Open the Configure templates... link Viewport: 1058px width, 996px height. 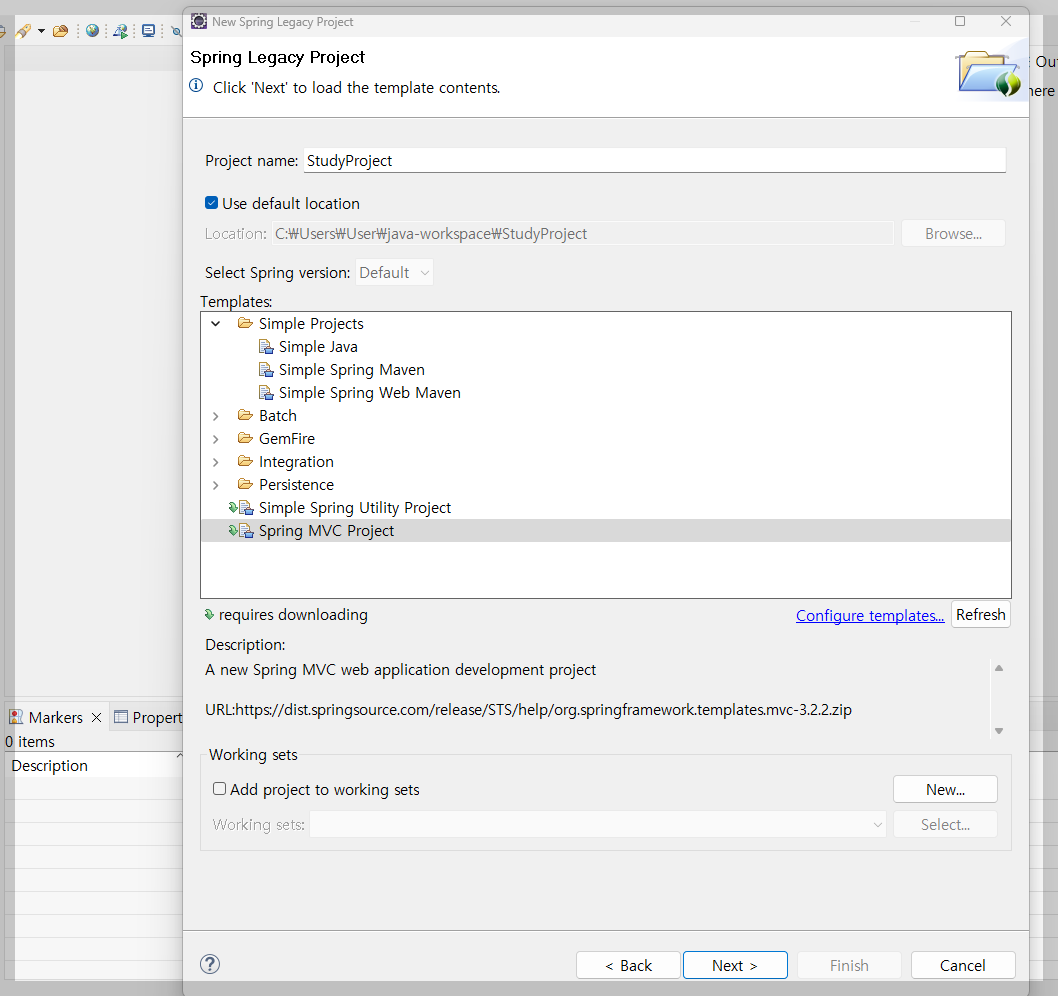click(x=870, y=615)
